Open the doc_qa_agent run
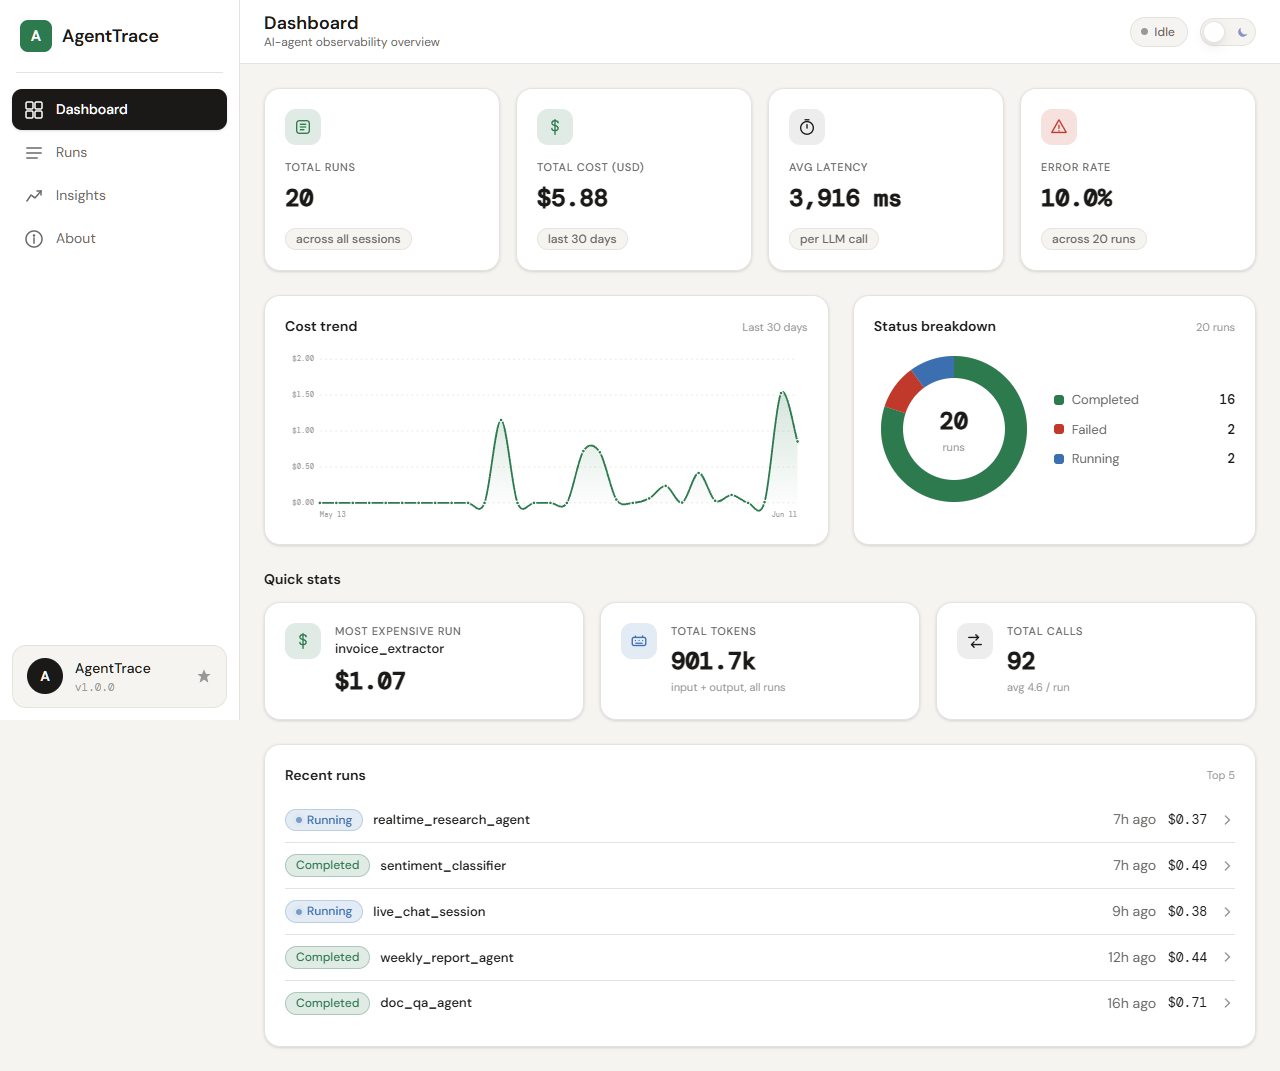Viewport: 1280px width, 1071px height. click(760, 1003)
